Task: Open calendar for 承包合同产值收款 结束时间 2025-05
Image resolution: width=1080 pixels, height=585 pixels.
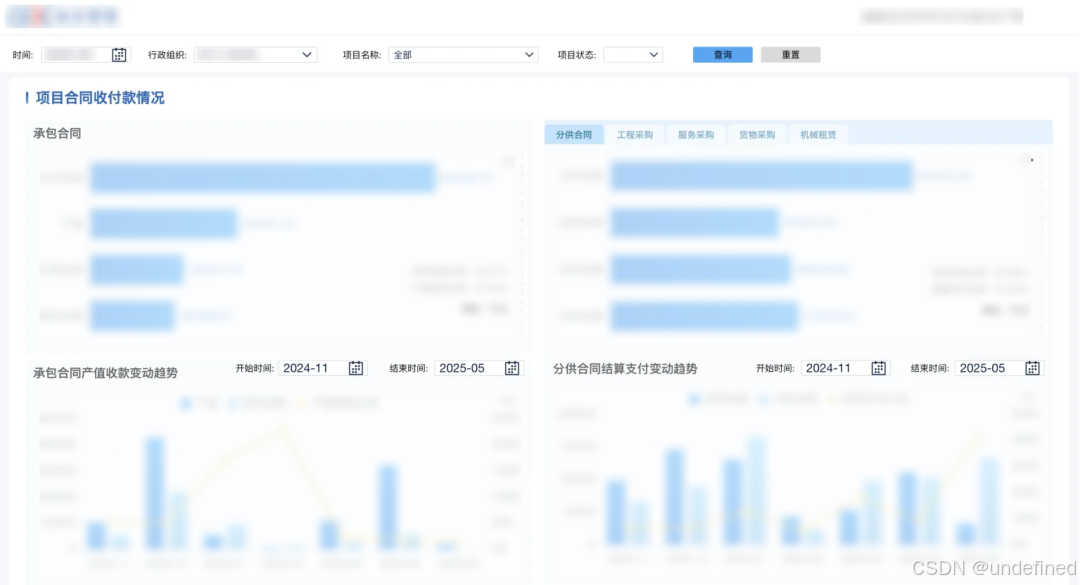Action: coord(512,368)
